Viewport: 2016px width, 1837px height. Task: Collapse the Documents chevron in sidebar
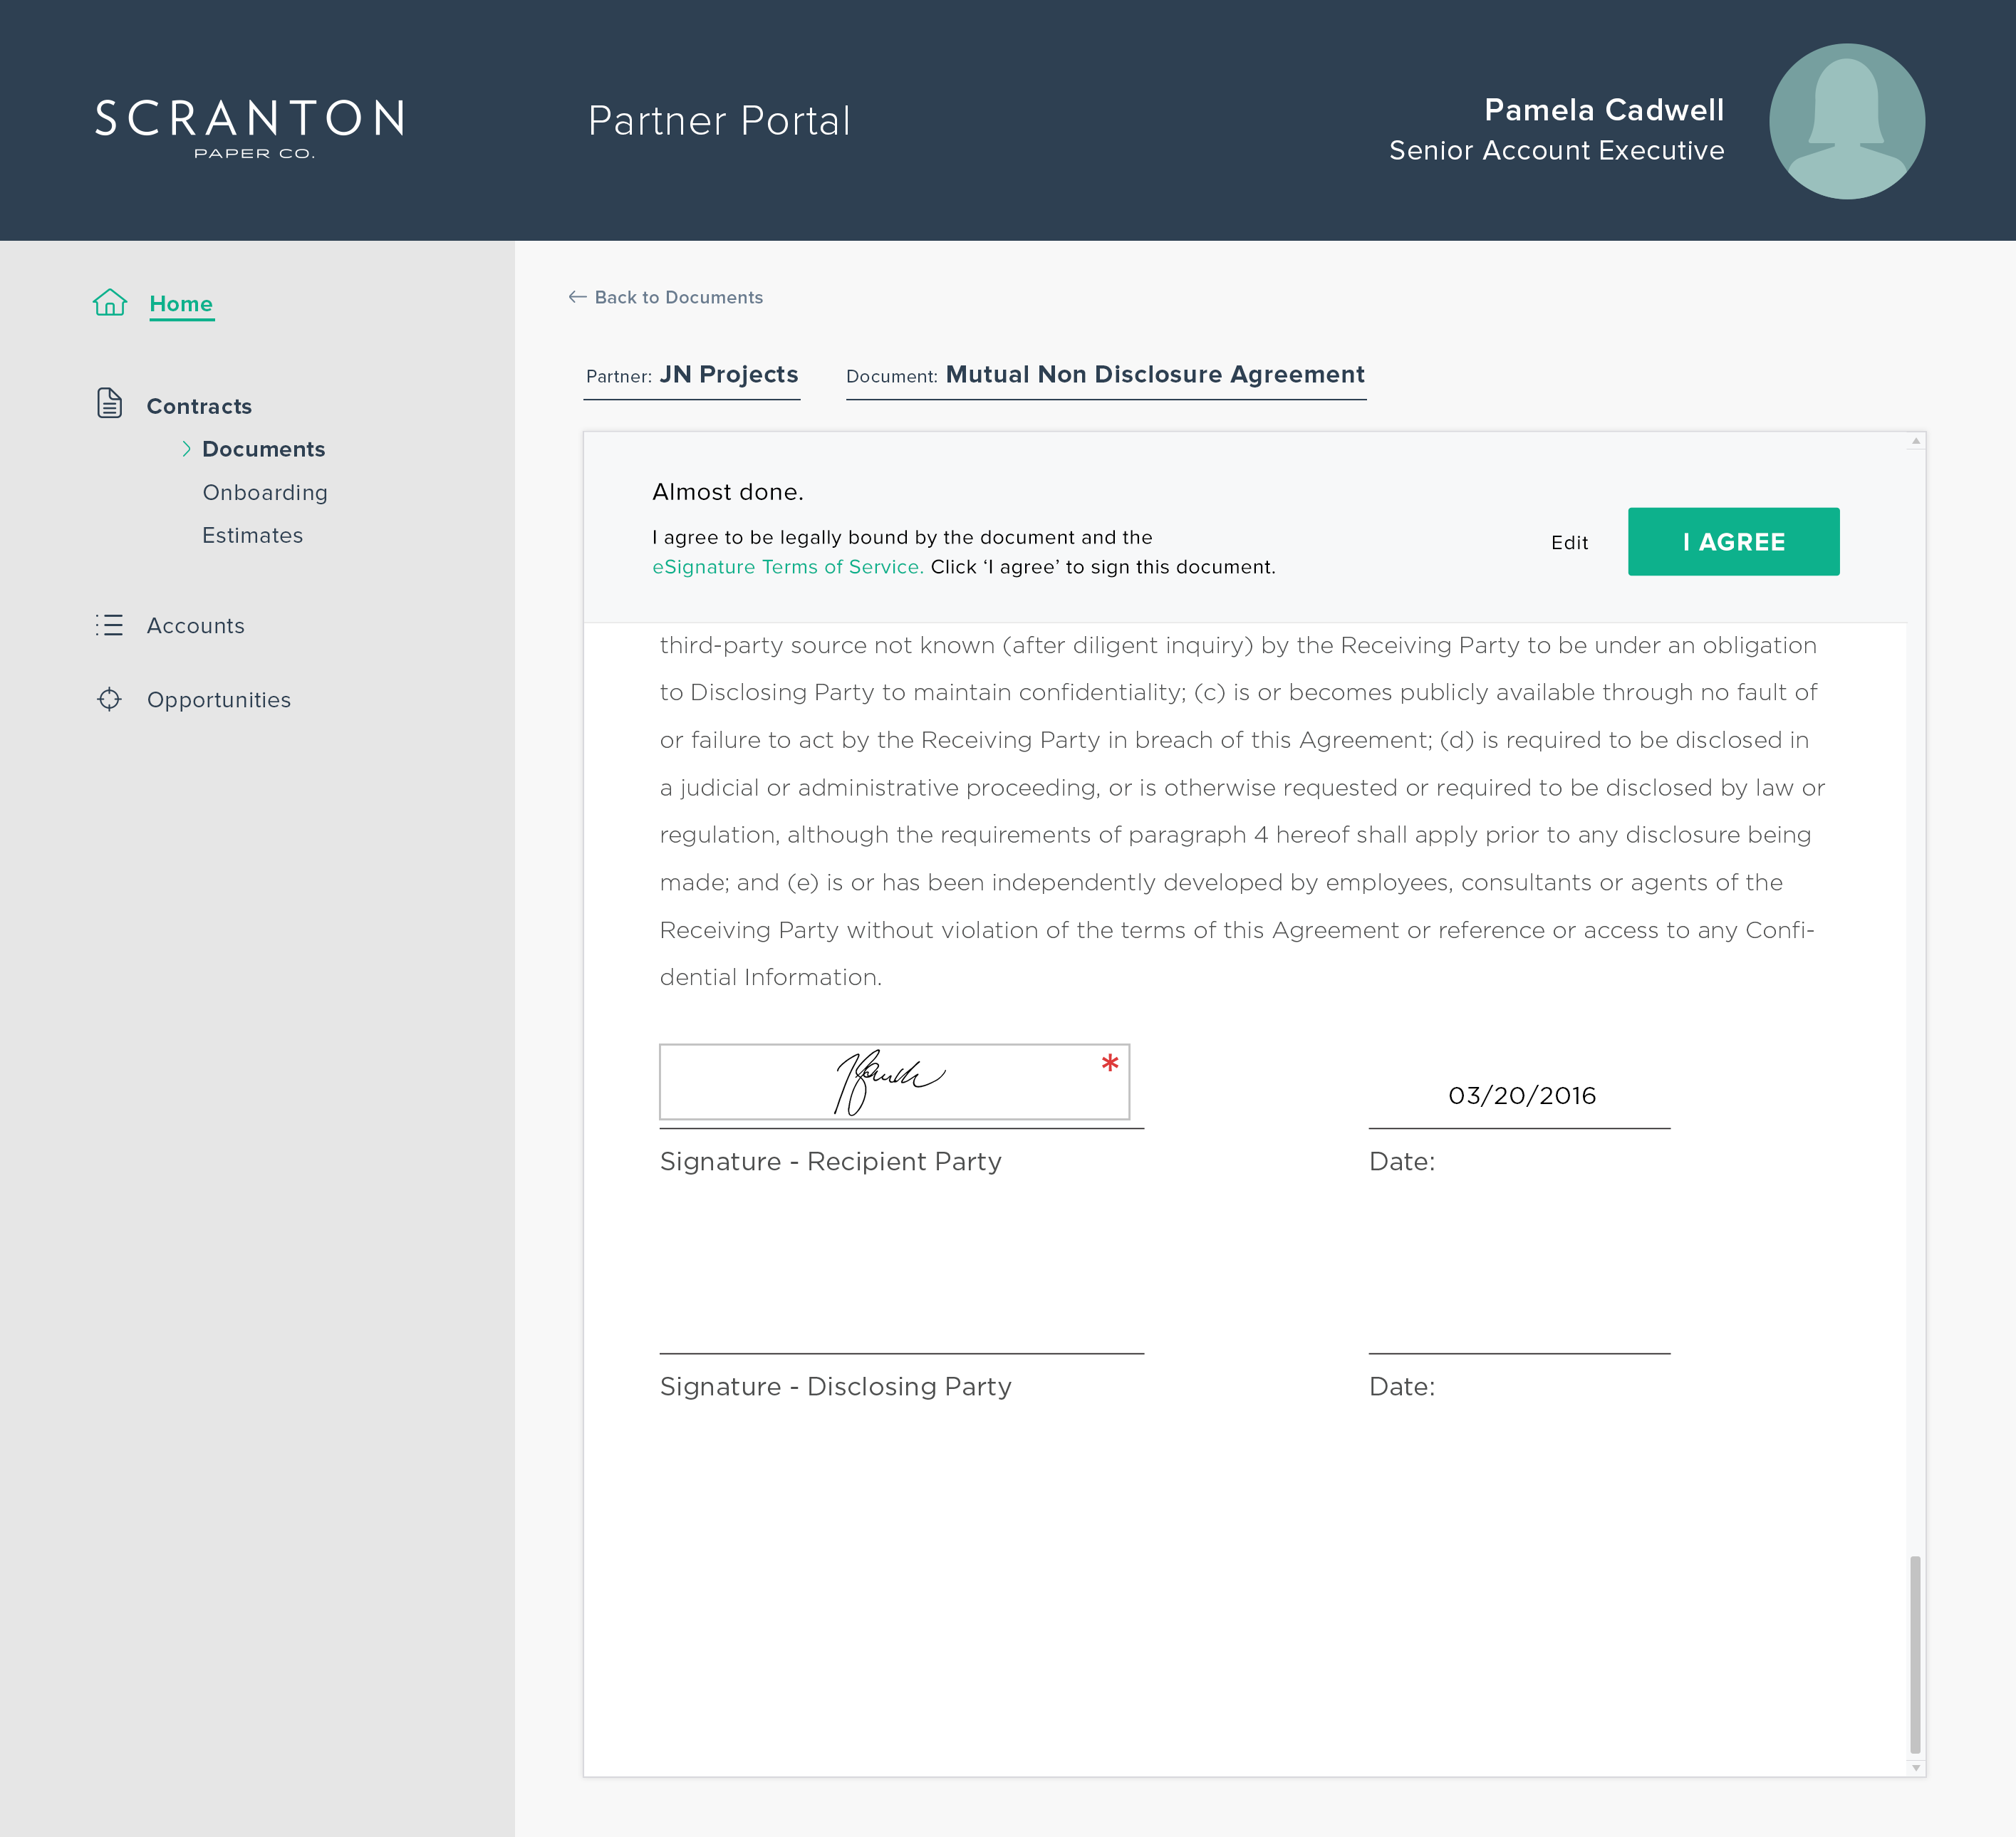[x=187, y=449]
